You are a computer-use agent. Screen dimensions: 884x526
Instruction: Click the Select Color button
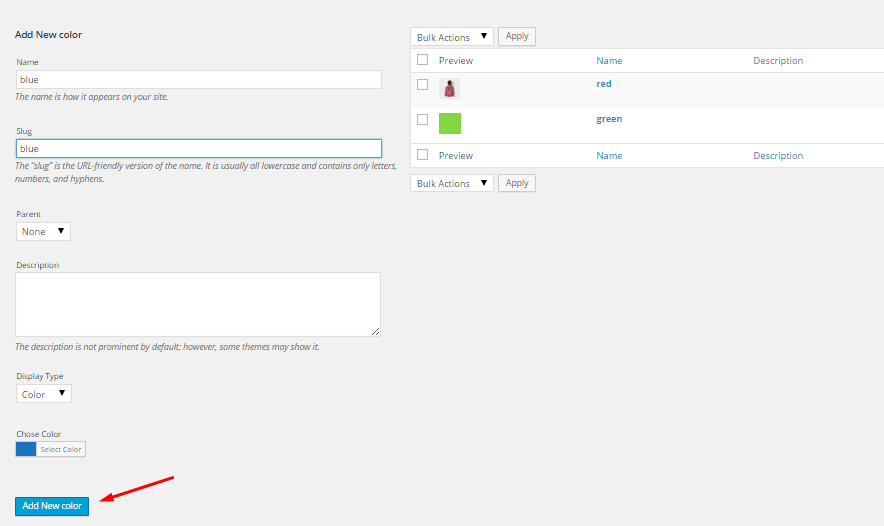61,449
